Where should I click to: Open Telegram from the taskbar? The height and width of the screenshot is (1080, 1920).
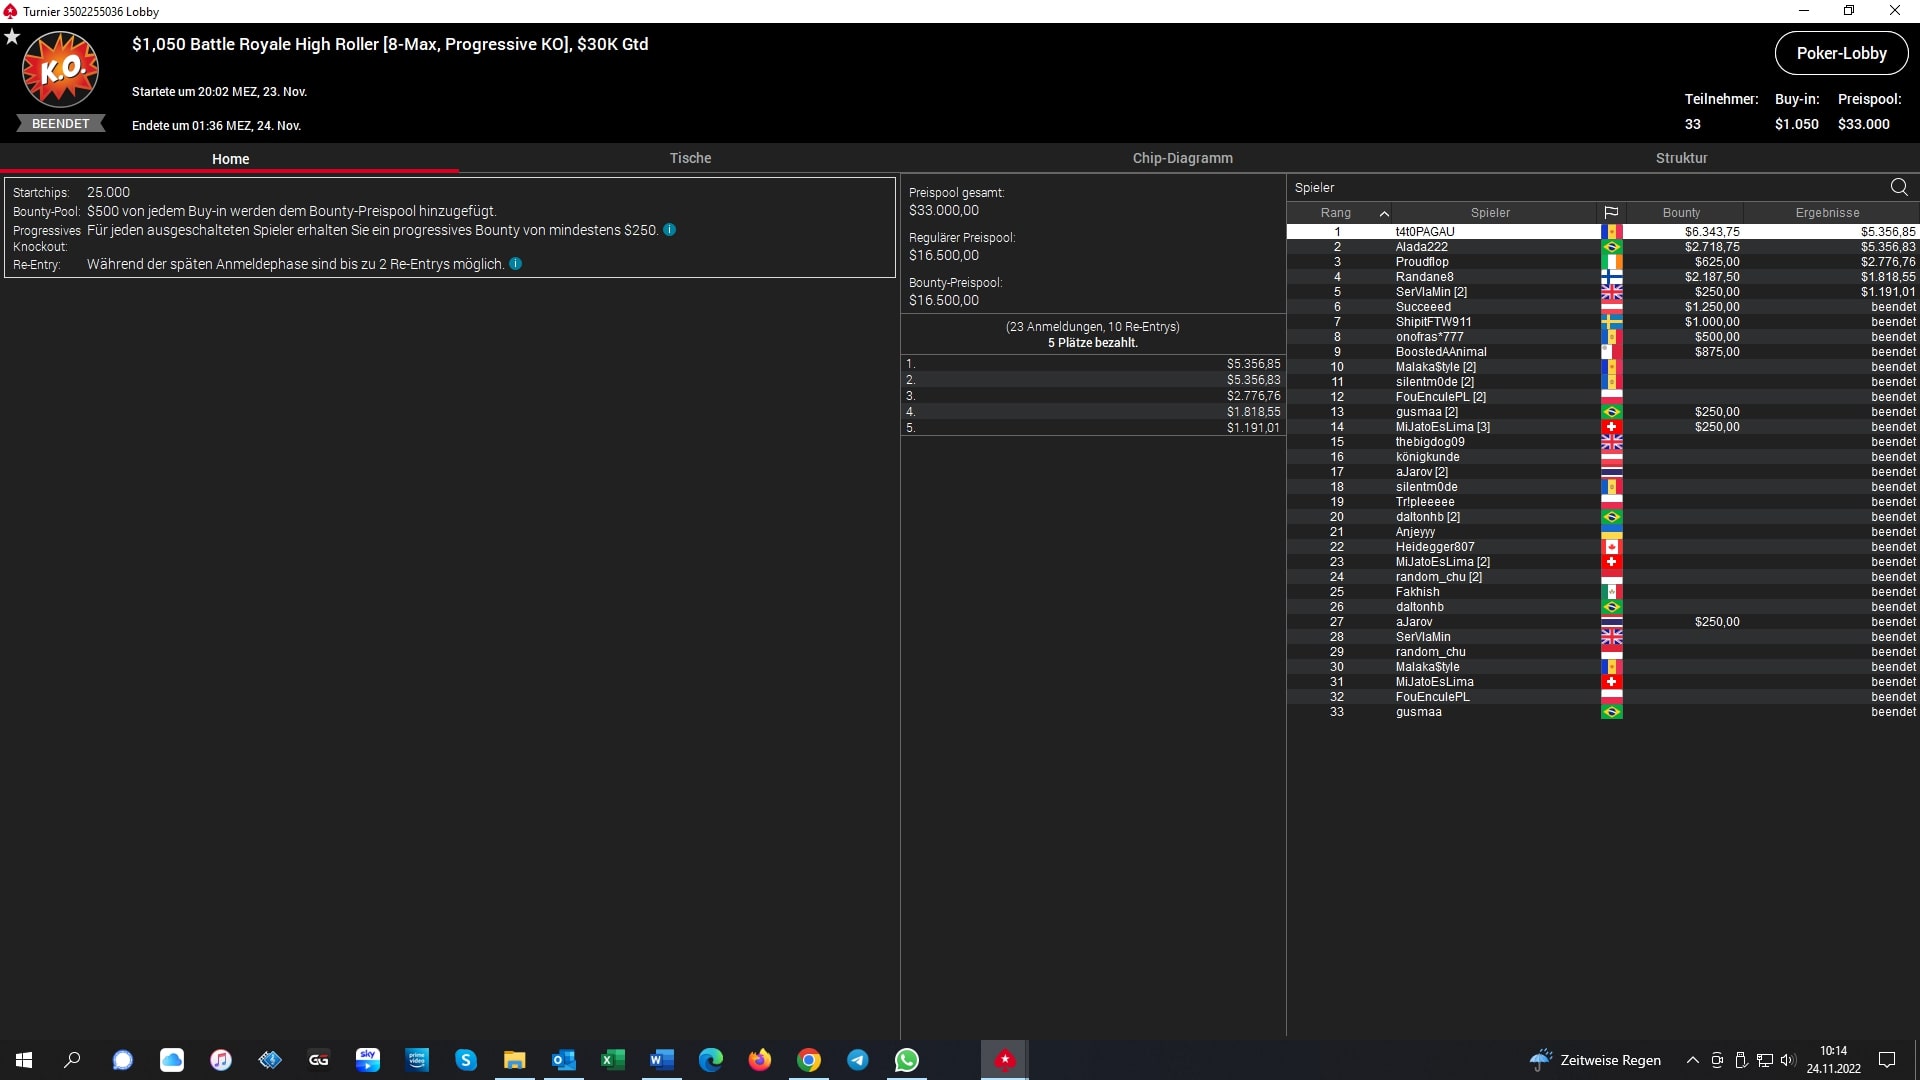[x=857, y=1060]
